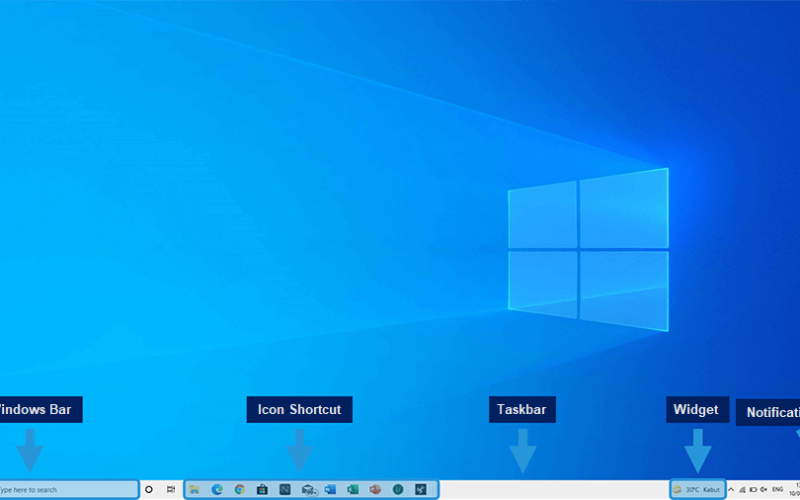Viewport: 800px width, 500px height.
Task: Launch Microsoft Excel from the taskbar
Action: point(353,489)
